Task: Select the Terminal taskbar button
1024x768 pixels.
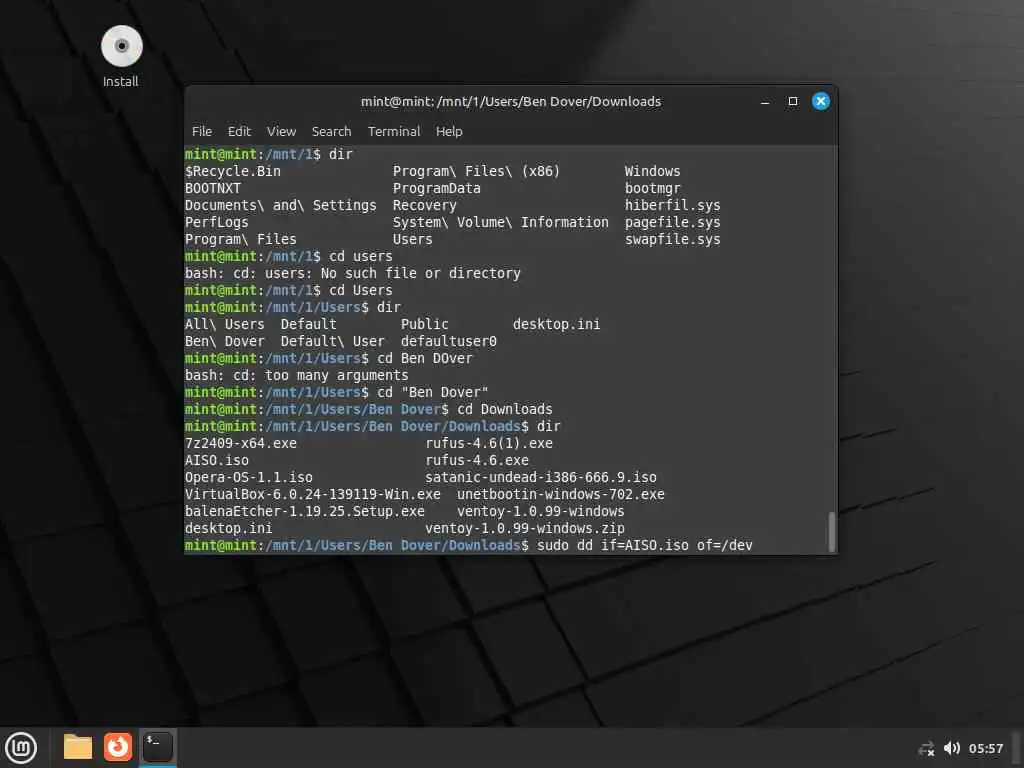Action: 157,747
